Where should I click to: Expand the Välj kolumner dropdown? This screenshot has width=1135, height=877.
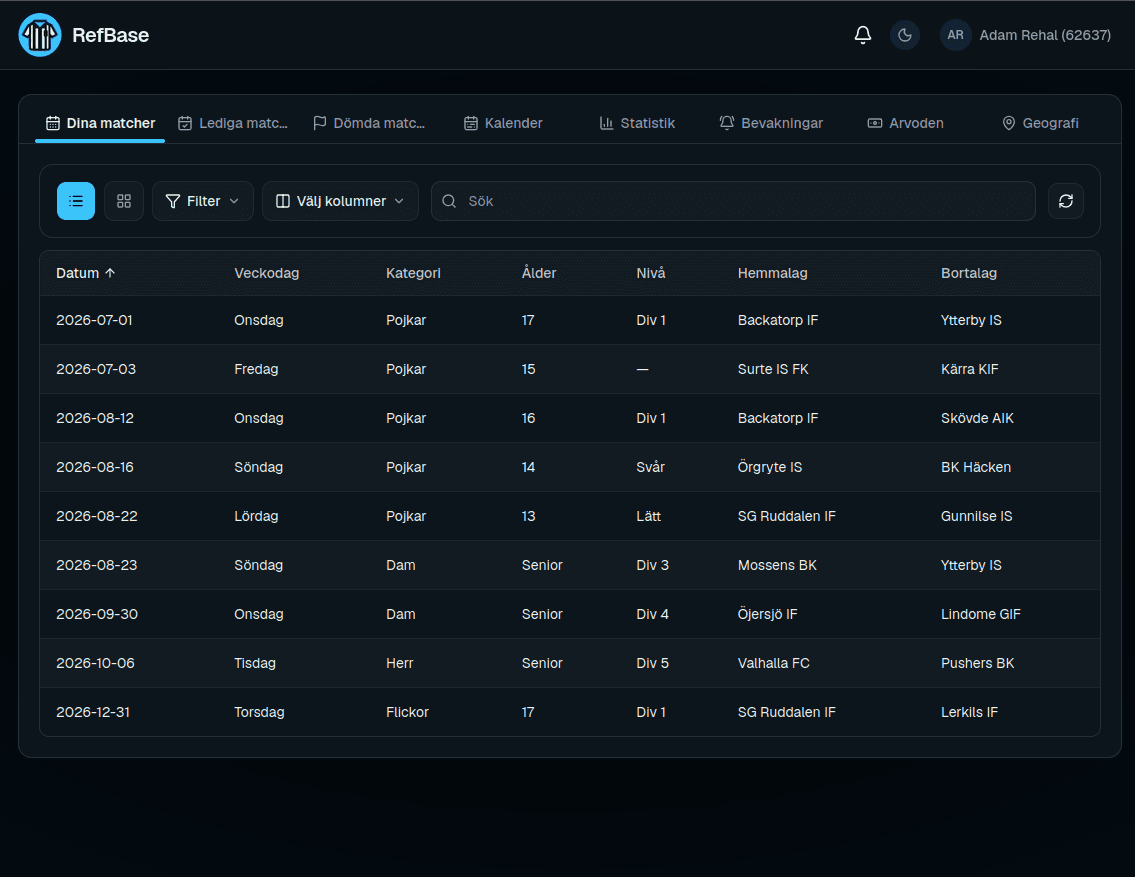(340, 201)
